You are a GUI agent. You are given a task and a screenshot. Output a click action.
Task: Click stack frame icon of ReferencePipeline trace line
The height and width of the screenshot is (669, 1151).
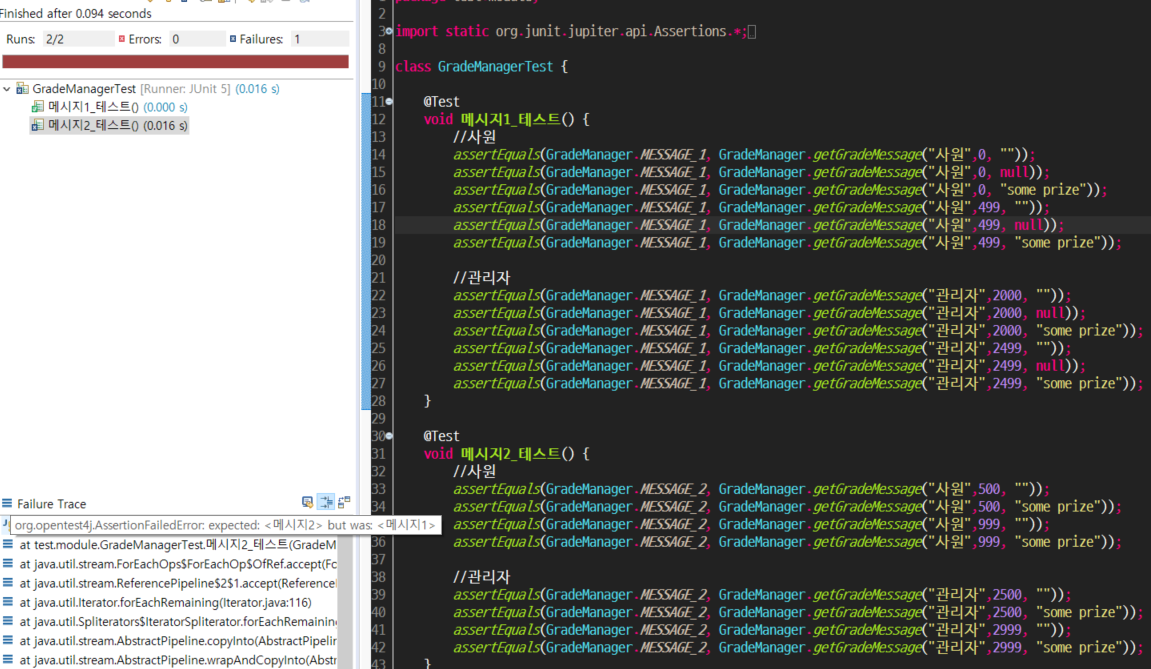click(x=7, y=582)
